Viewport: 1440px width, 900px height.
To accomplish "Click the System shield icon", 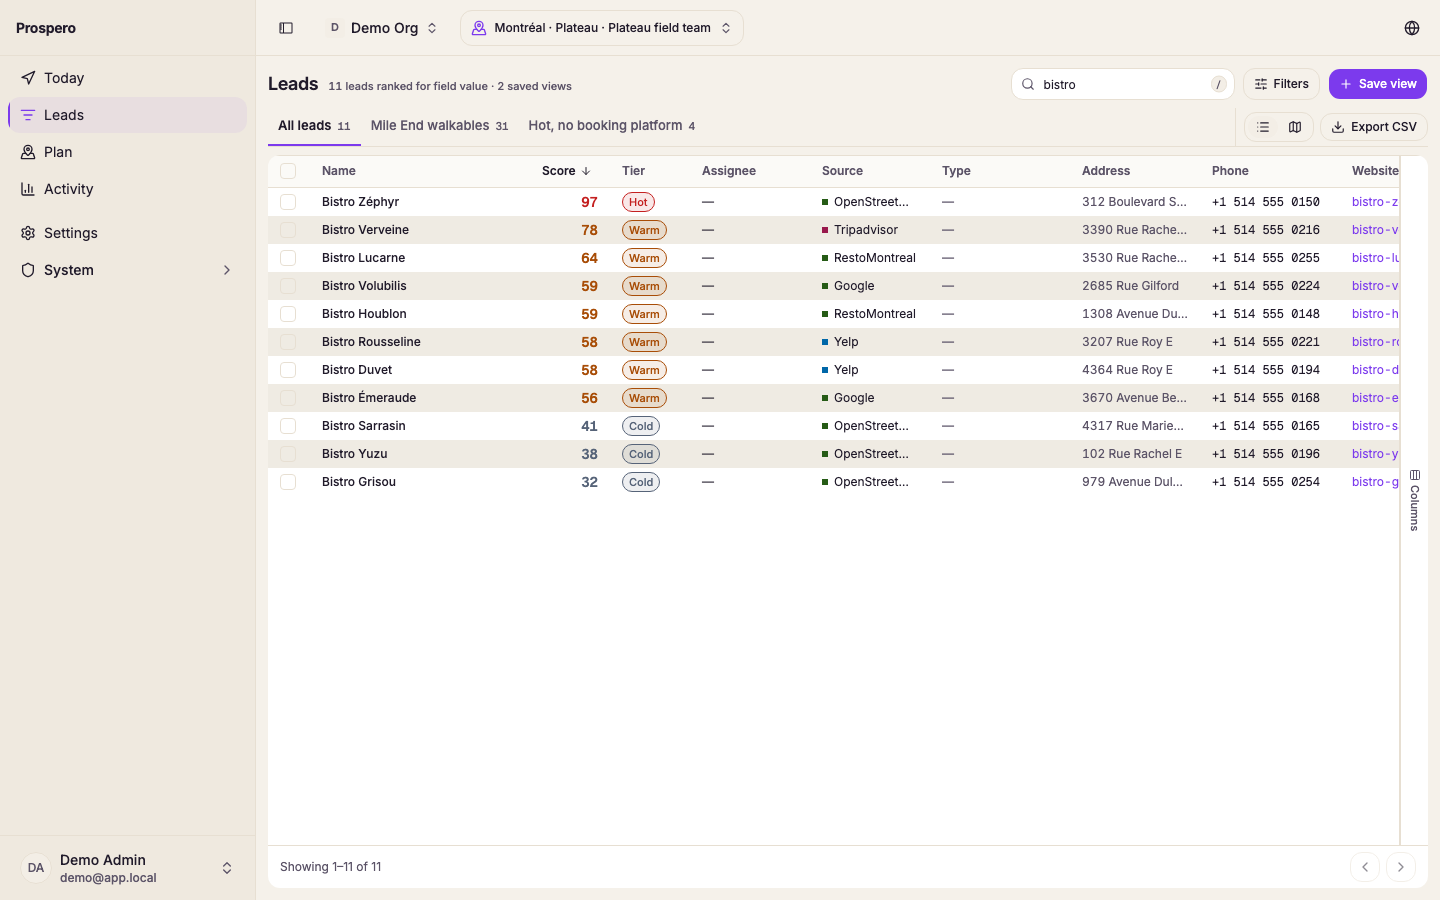I will [28, 270].
